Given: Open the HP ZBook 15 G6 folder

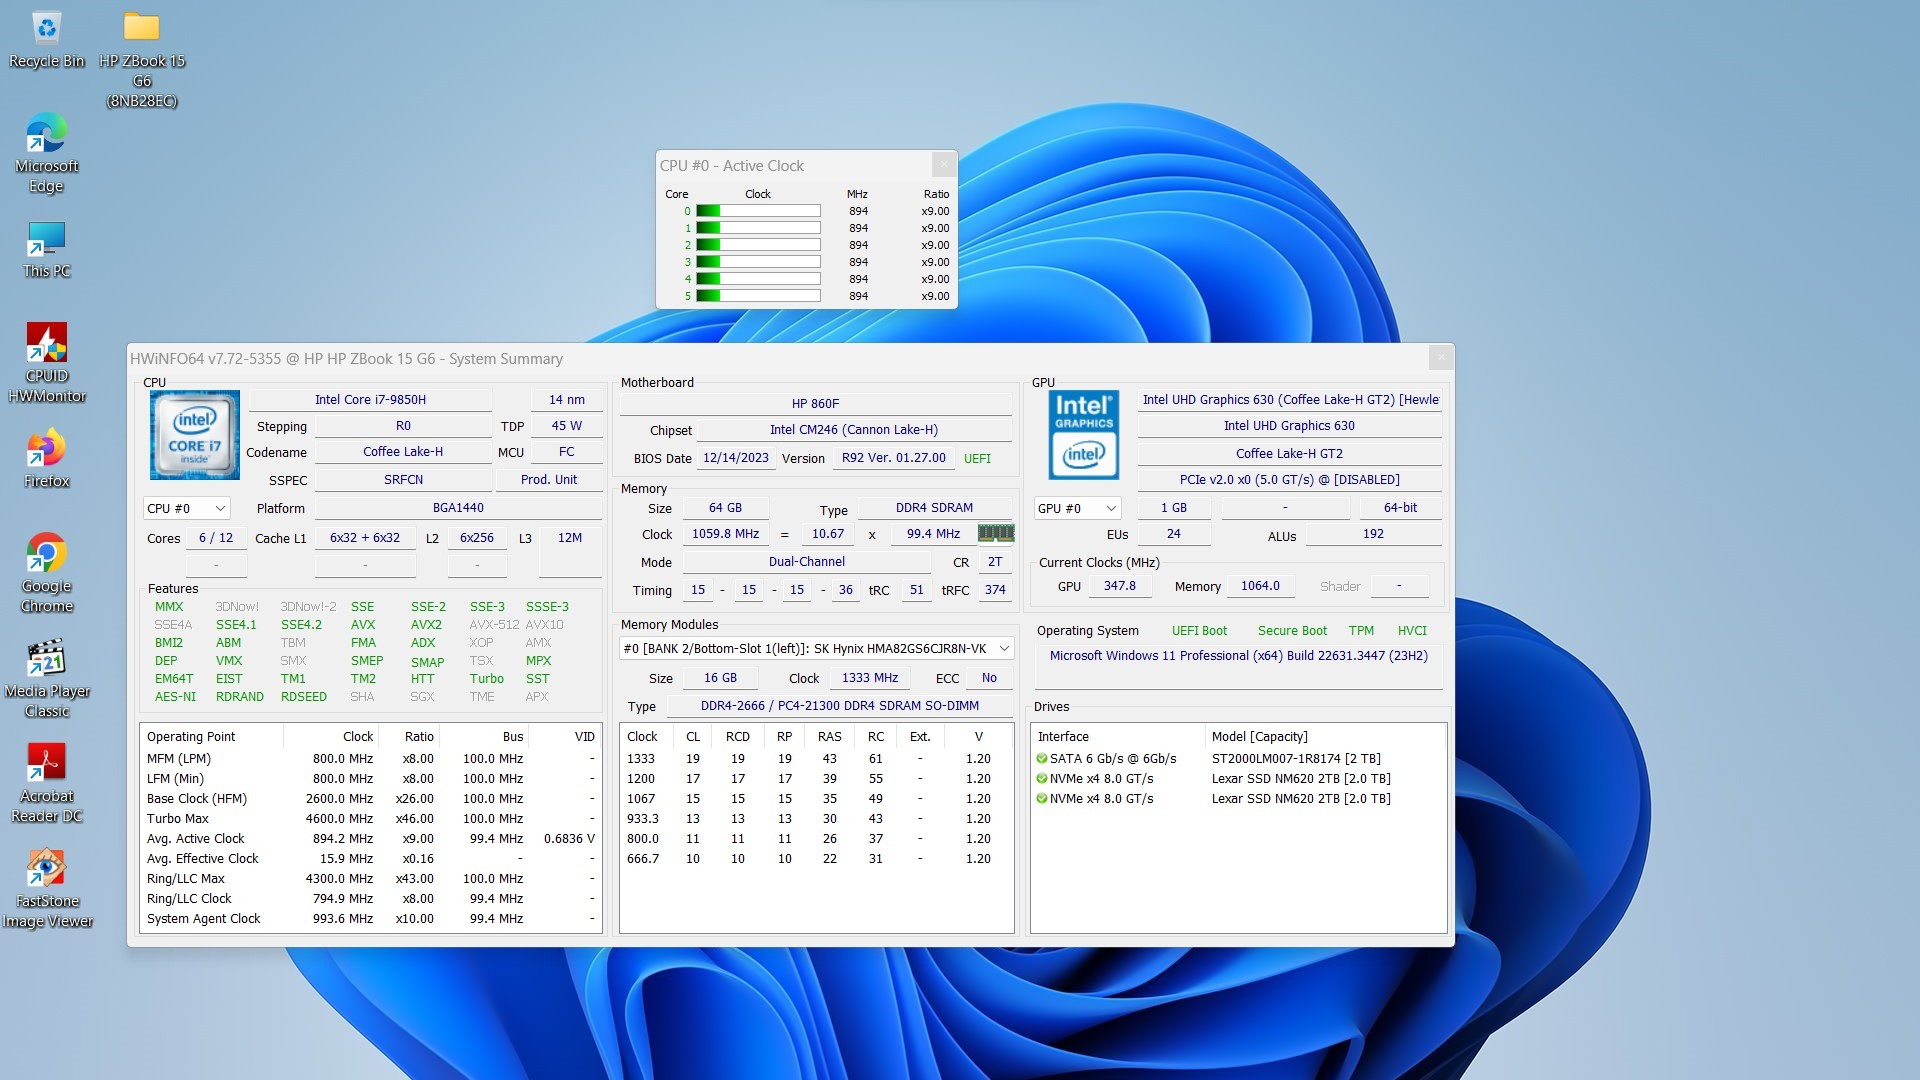Looking at the screenshot, I should (142, 58).
